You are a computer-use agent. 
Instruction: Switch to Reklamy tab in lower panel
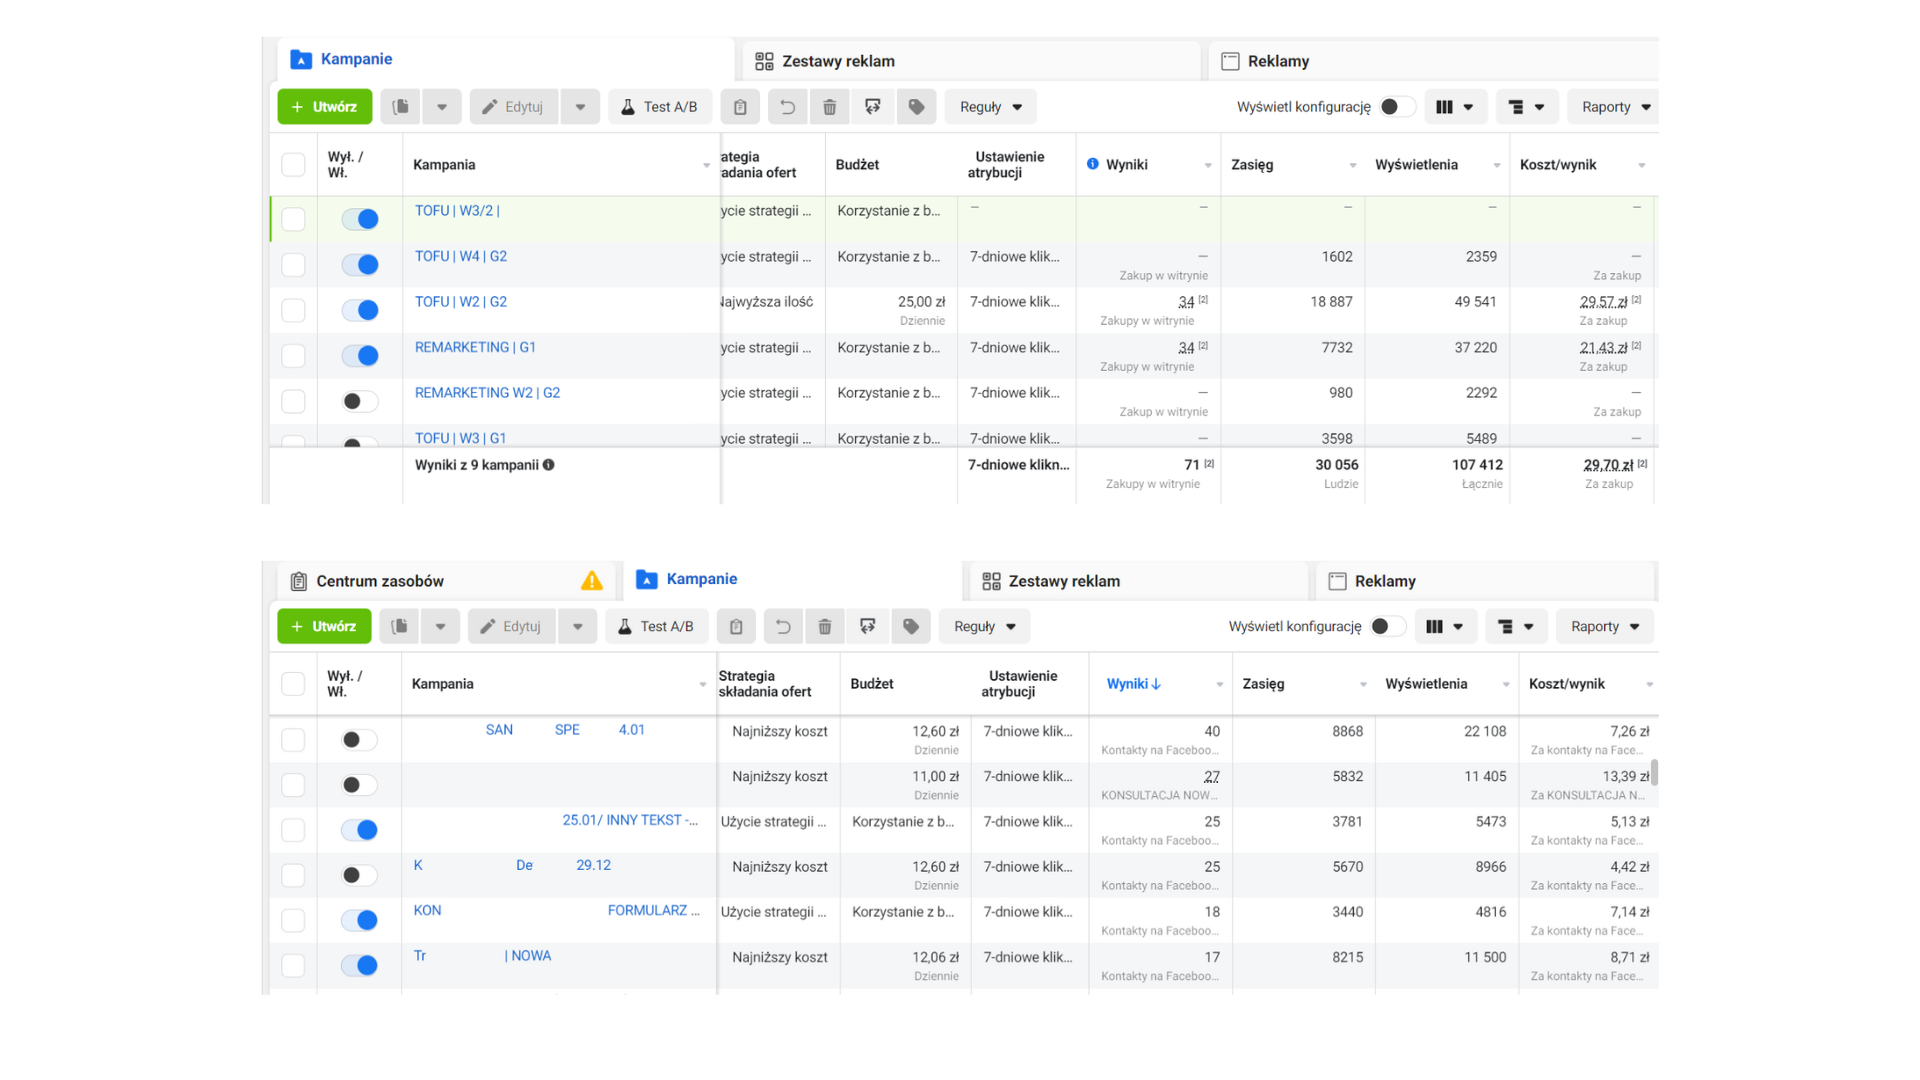[x=1485, y=581]
